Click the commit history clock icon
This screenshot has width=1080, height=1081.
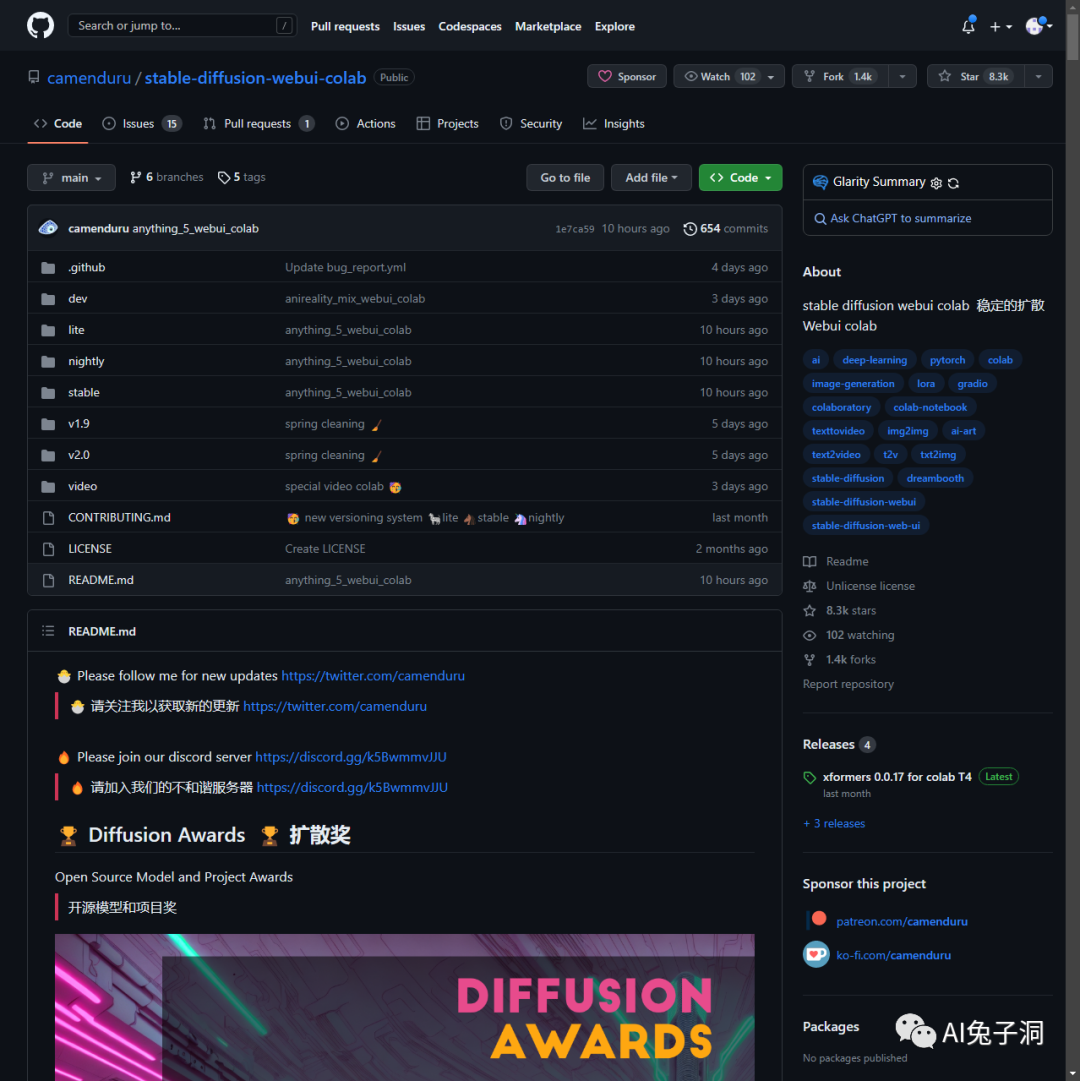pos(689,229)
